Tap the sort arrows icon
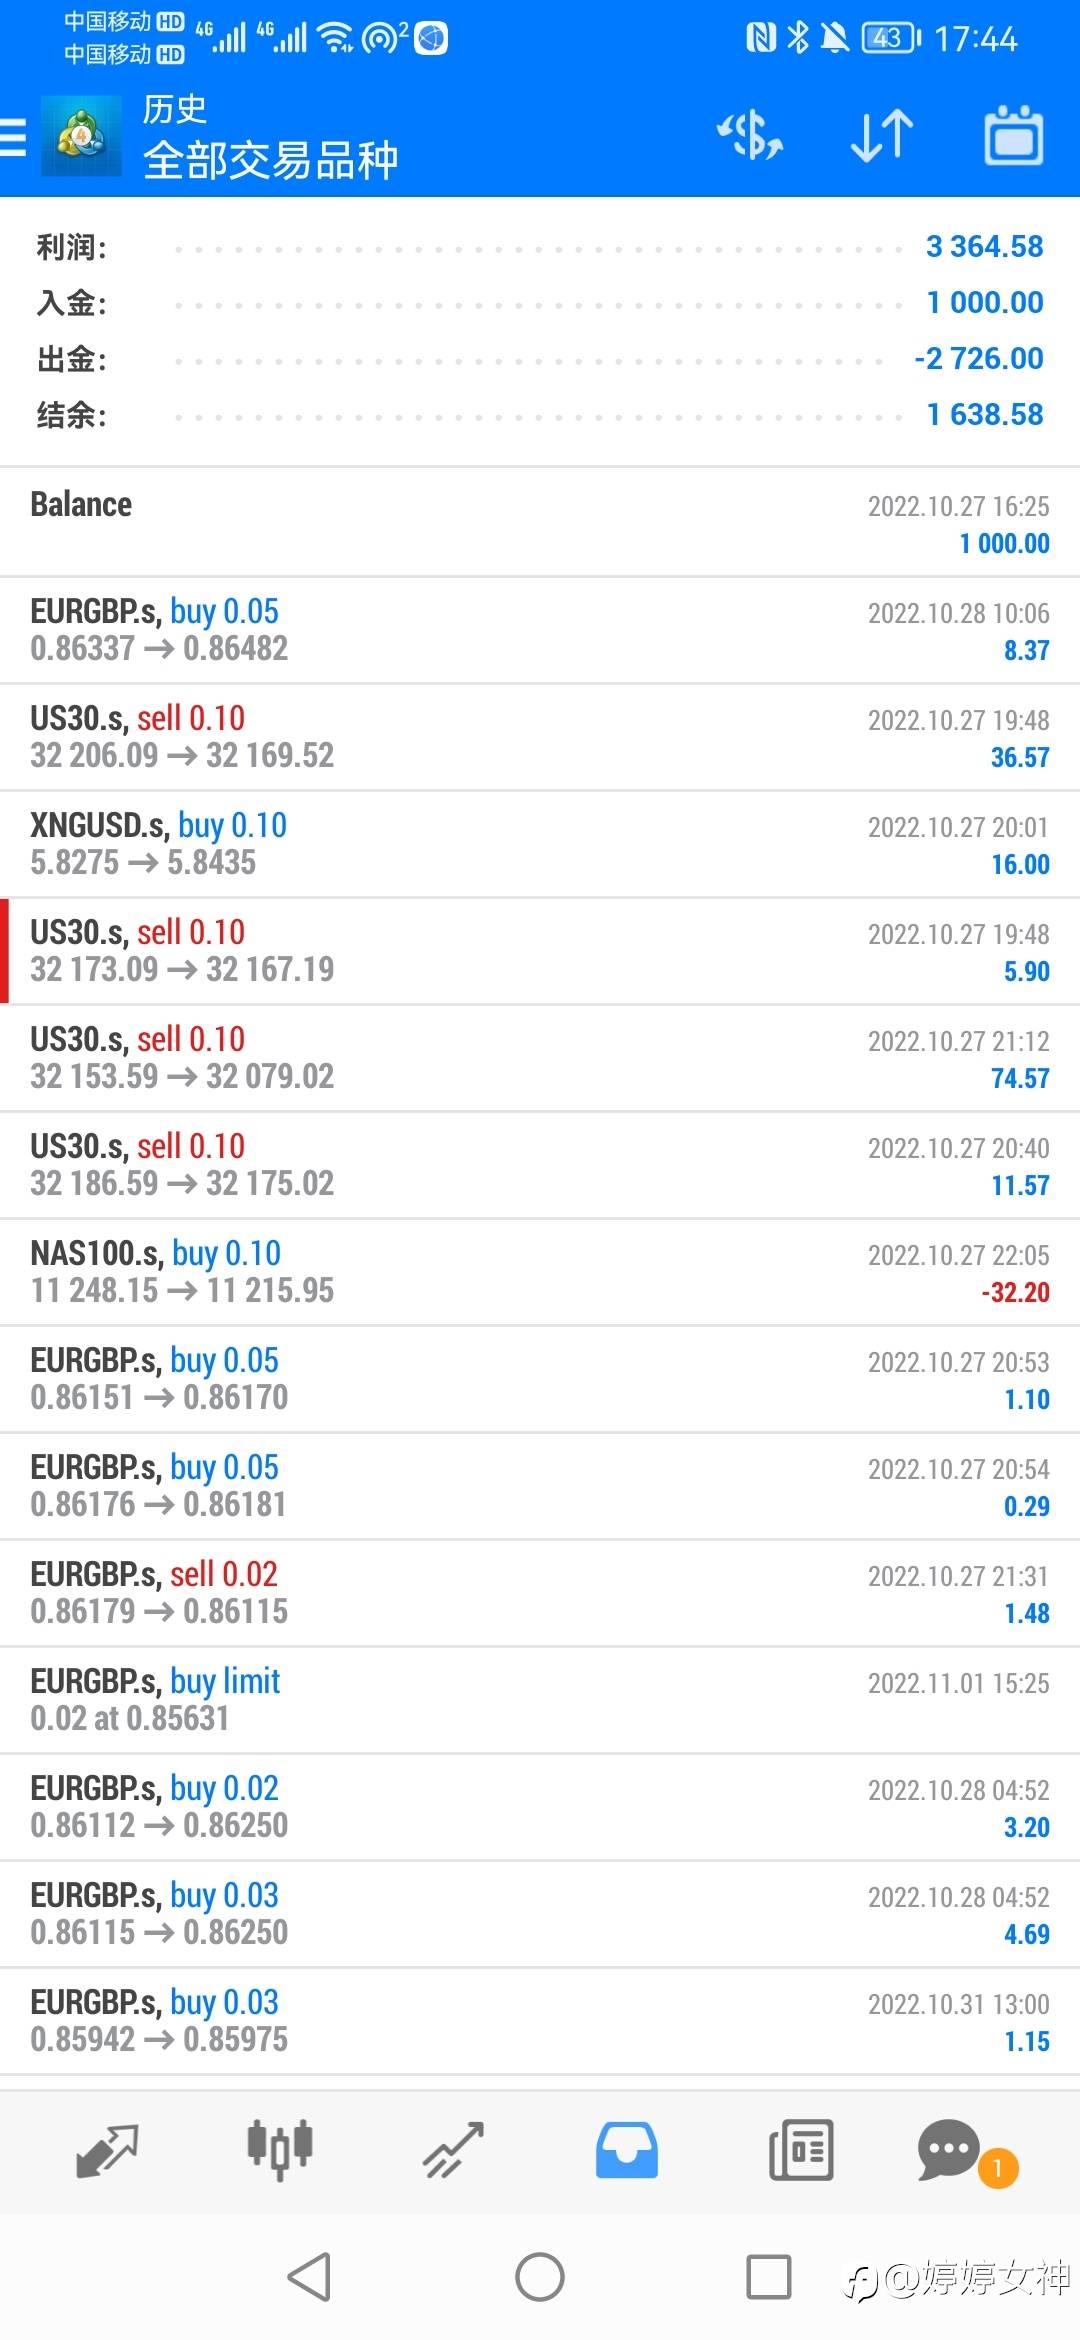 (x=882, y=136)
